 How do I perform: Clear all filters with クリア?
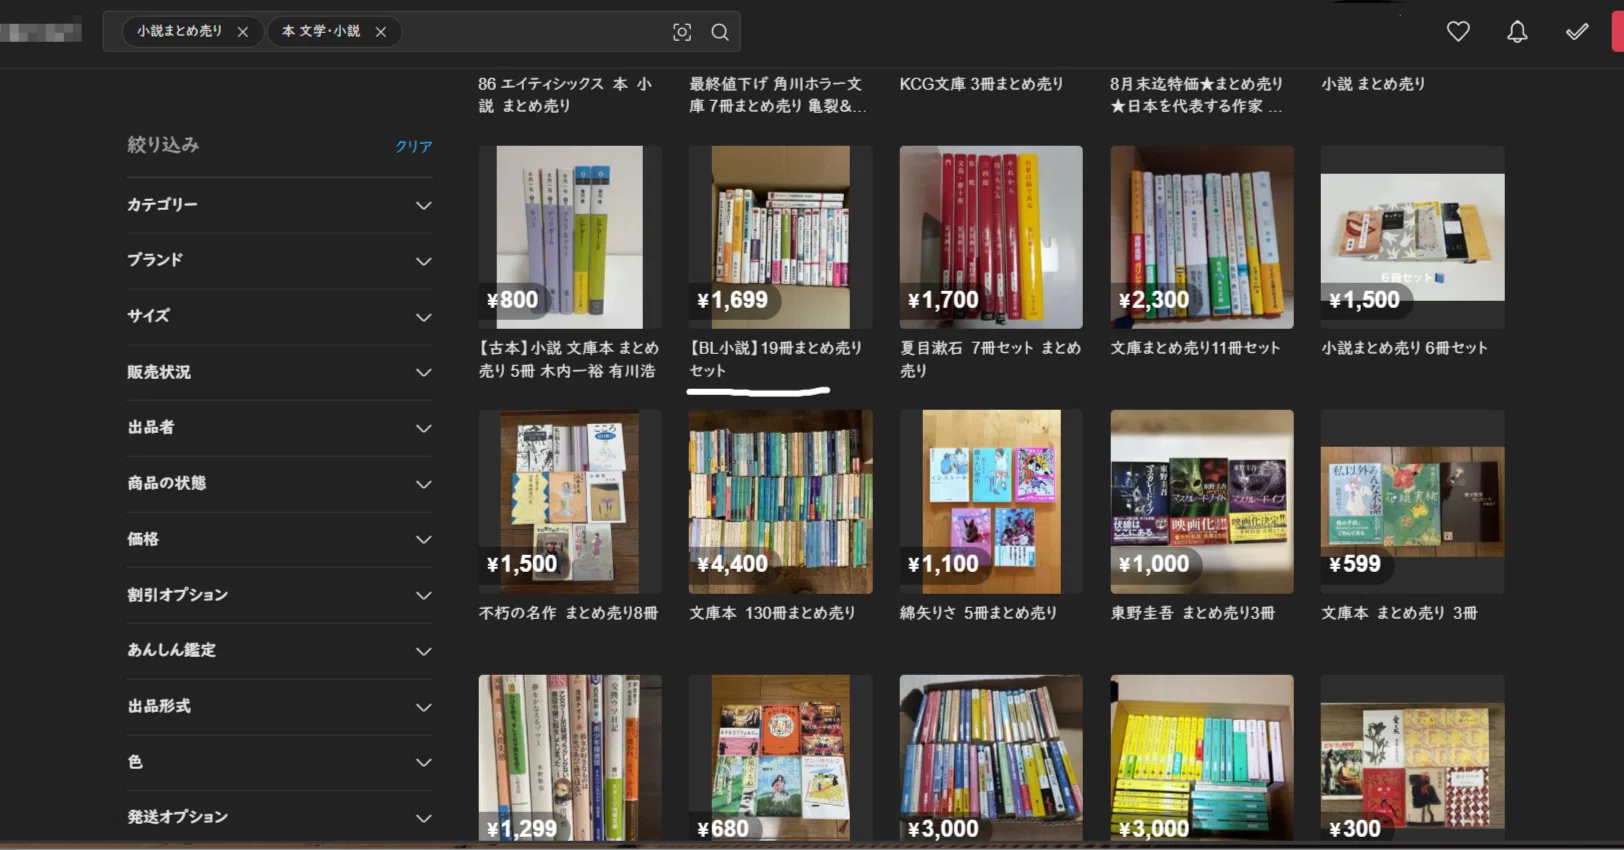coord(413,146)
